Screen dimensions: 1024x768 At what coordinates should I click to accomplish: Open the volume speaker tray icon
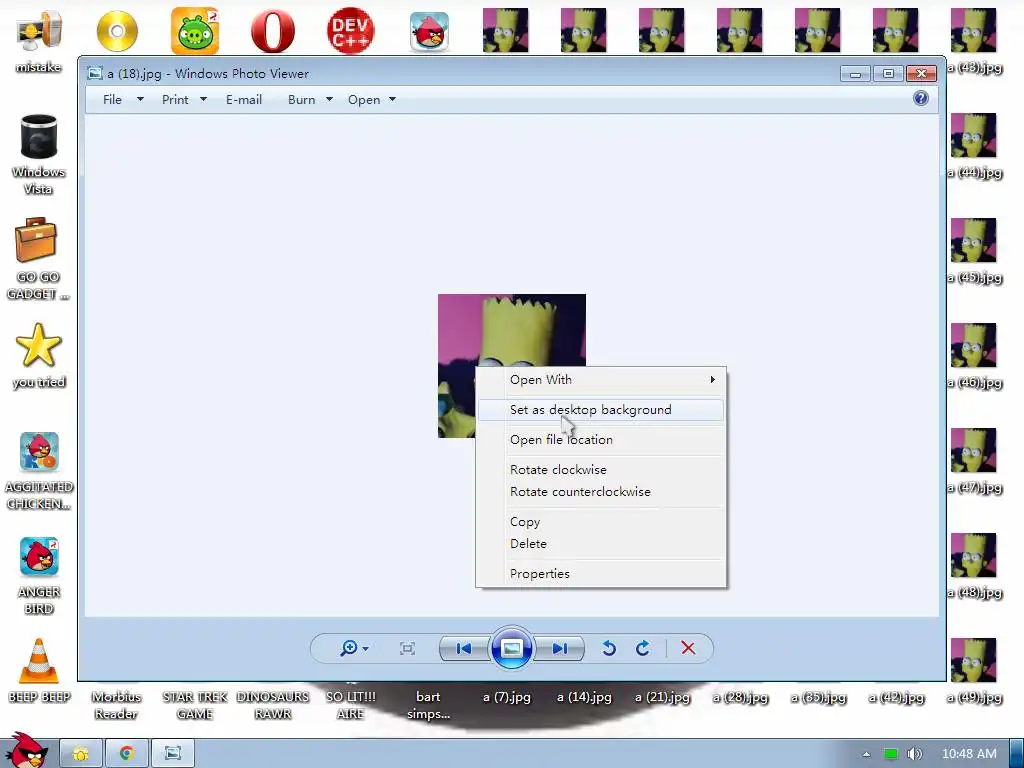coord(914,754)
